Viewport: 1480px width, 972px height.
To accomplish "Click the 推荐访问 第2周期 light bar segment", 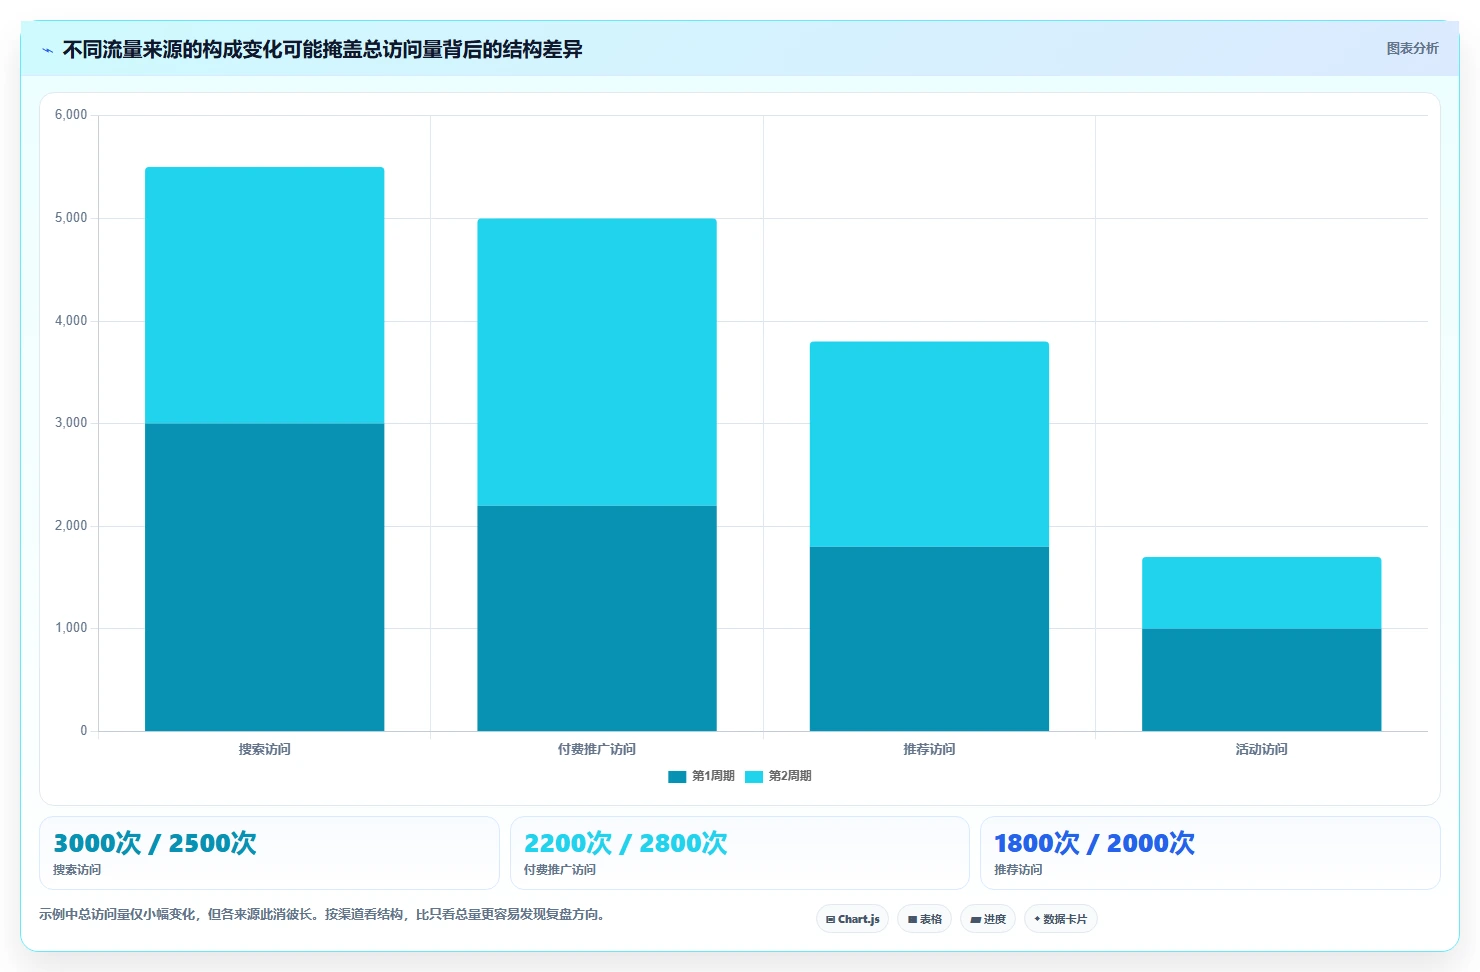I will (929, 444).
